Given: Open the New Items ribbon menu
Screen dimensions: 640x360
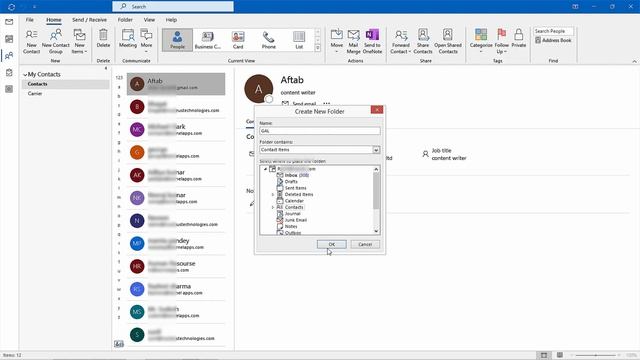Looking at the screenshot, I should pos(80,41).
